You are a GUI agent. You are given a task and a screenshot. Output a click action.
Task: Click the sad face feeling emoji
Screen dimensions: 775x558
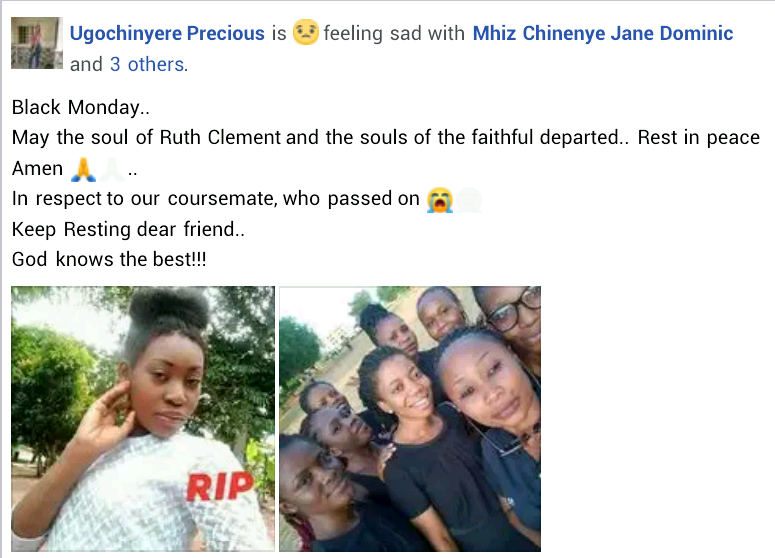(x=305, y=32)
